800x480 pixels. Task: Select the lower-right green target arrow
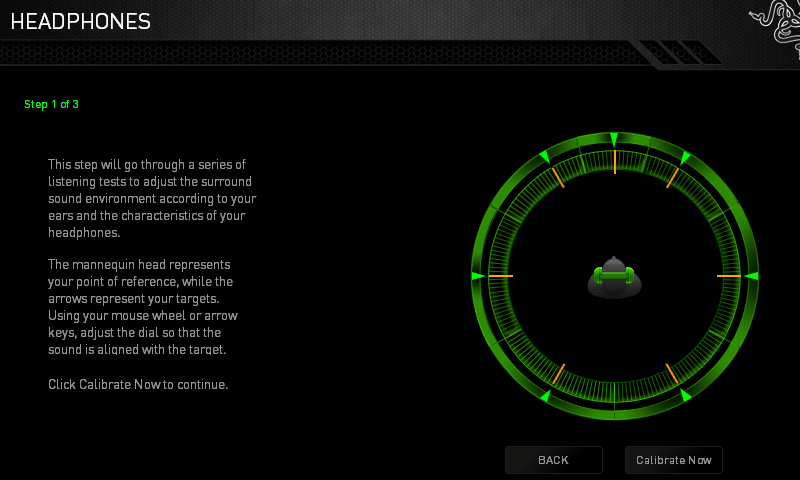coord(685,395)
